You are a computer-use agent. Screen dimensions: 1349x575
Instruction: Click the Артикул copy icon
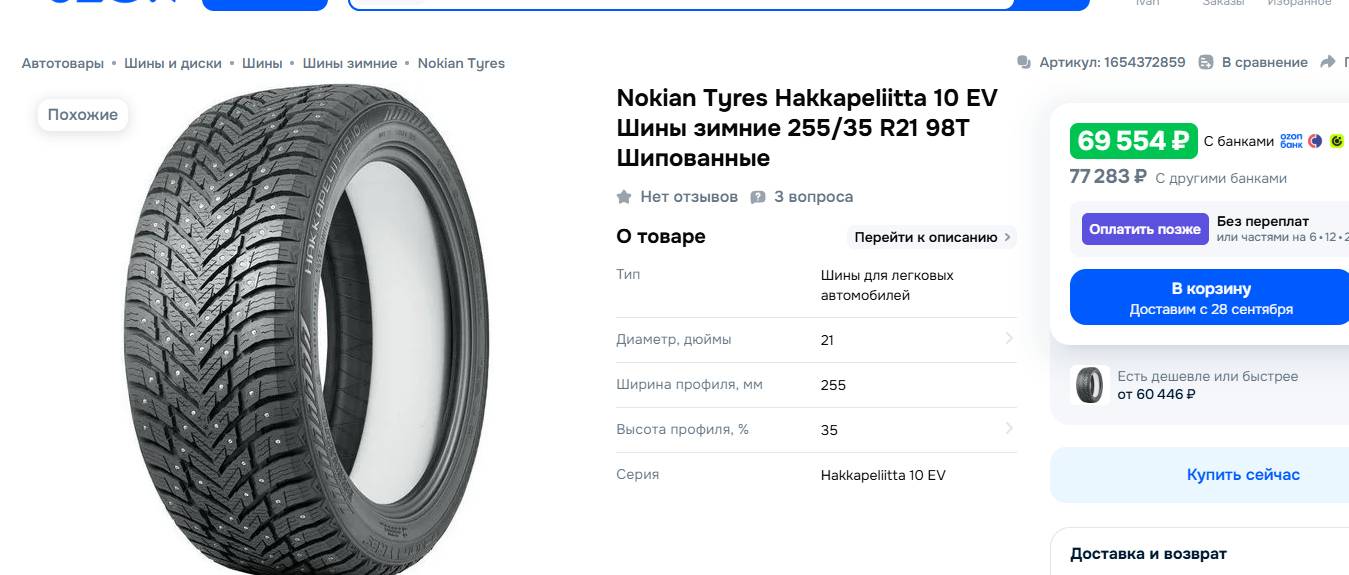1023,62
